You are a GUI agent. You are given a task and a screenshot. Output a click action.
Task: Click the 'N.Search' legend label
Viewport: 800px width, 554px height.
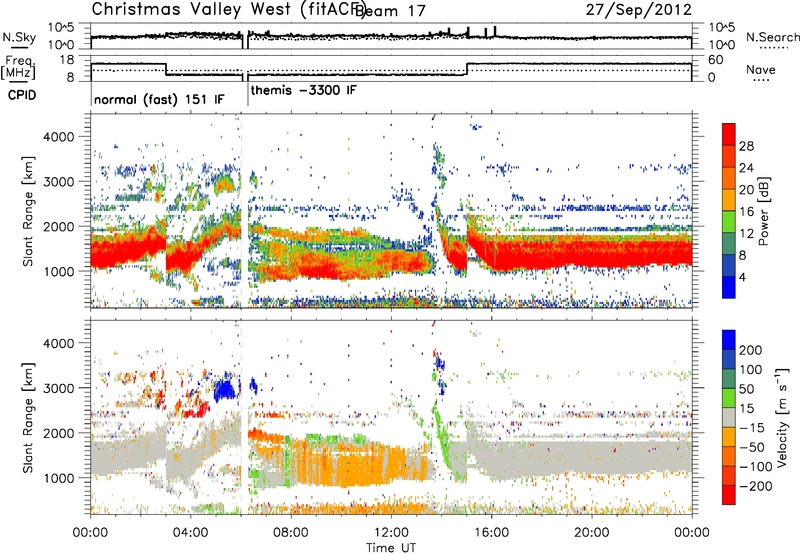pos(773,37)
